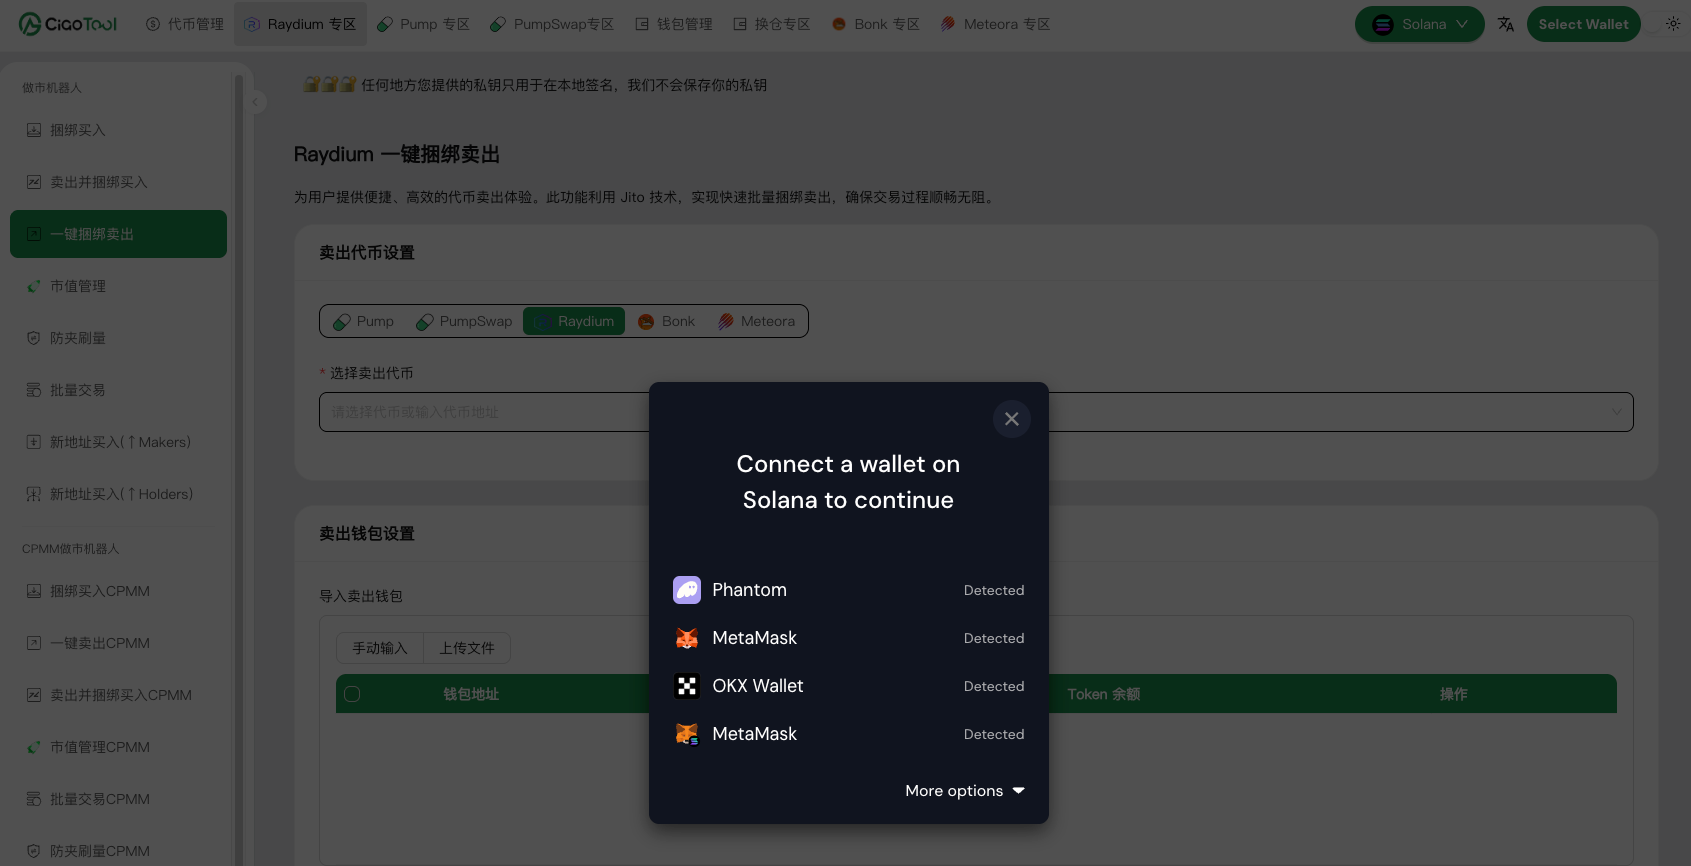Click the language translation icon
The image size is (1691, 866).
point(1505,24)
